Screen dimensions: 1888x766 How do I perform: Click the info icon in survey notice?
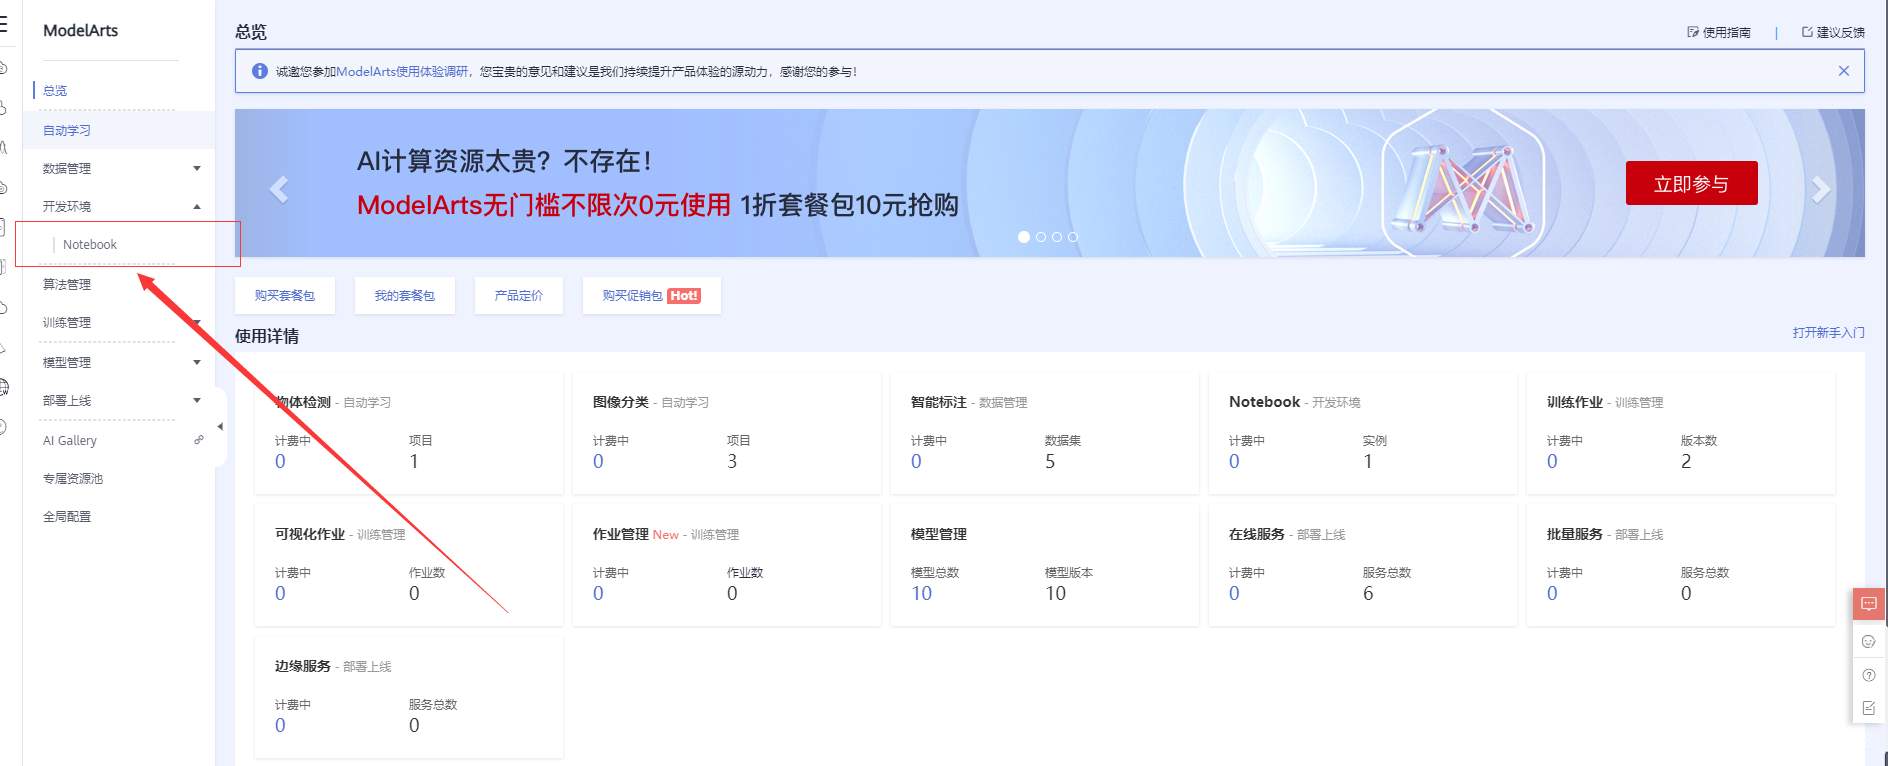click(260, 71)
